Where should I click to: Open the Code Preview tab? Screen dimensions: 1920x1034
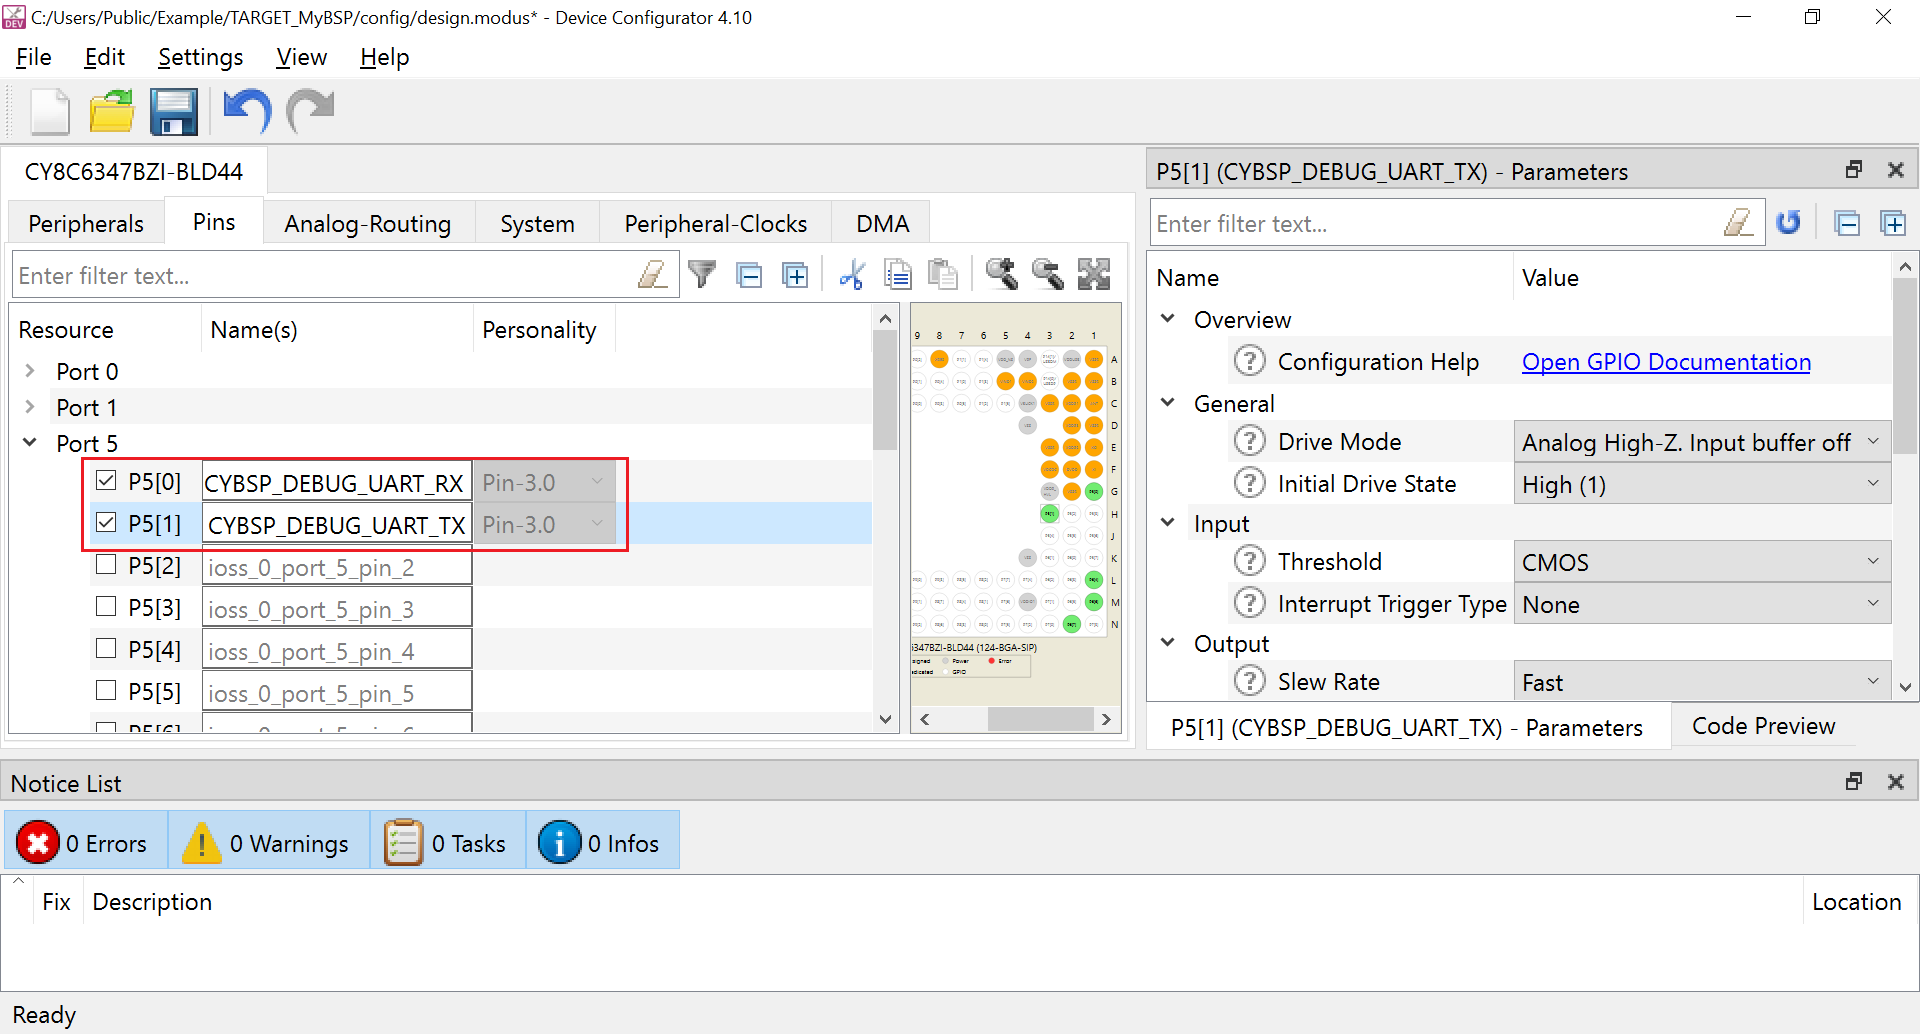tap(1763, 726)
